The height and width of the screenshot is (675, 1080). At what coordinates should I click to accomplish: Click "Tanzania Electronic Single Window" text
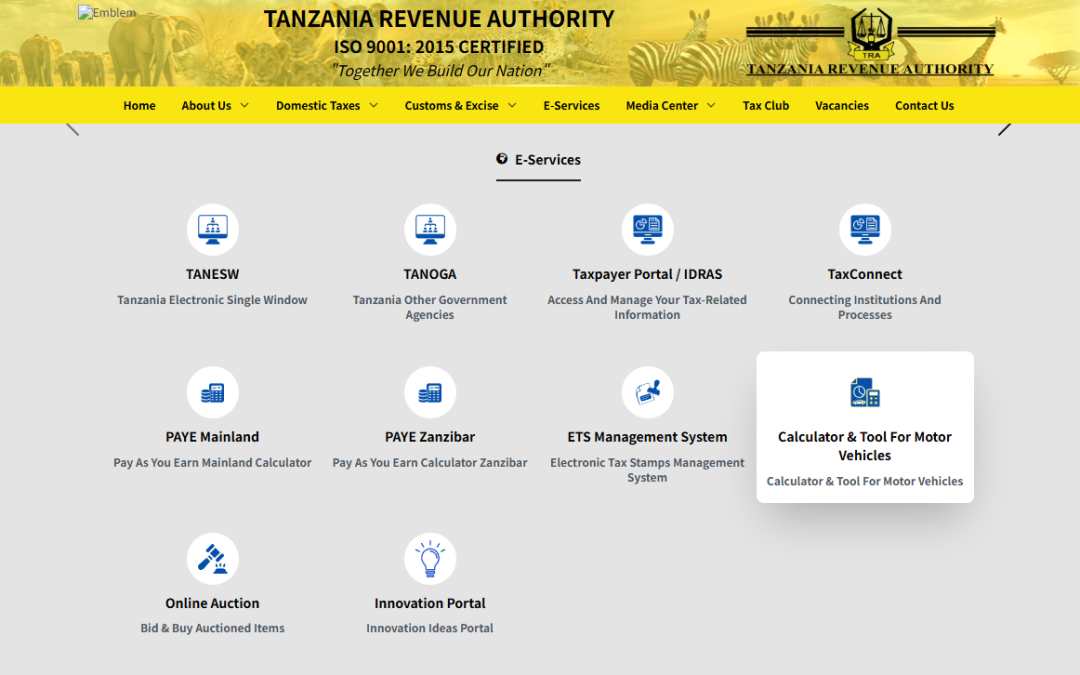pos(212,300)
